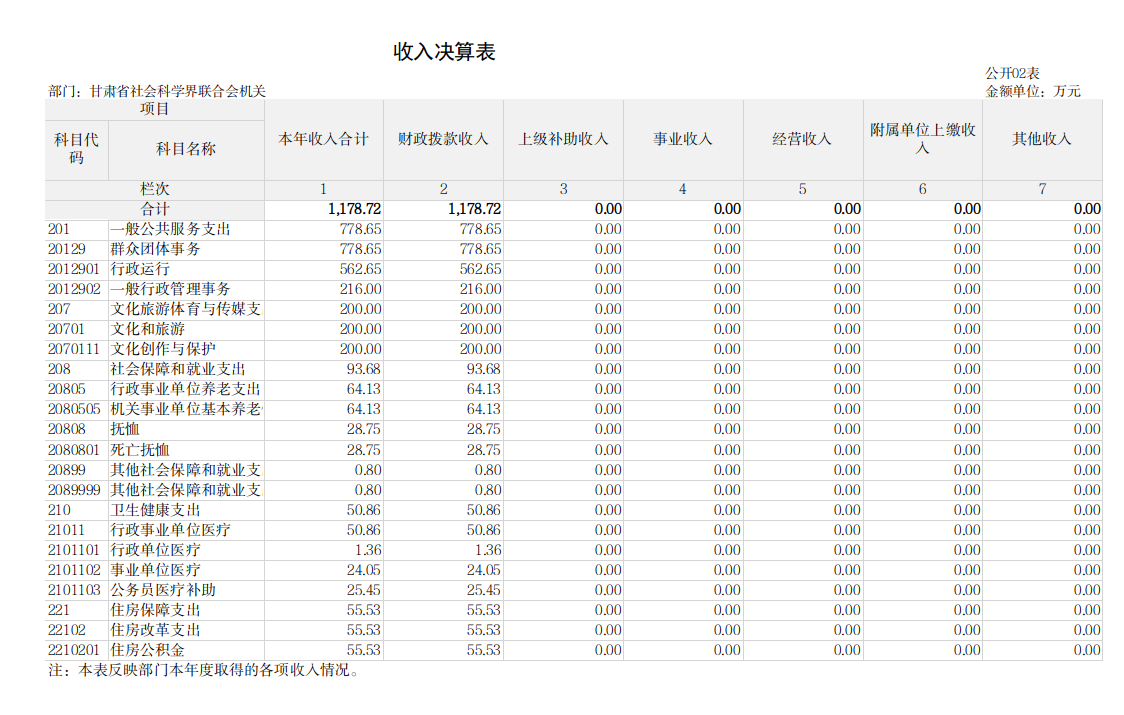Viewport: 1124px width, 715px height.
Task: Click the 住房公积金 row name
Action: (x=148, y=650)
